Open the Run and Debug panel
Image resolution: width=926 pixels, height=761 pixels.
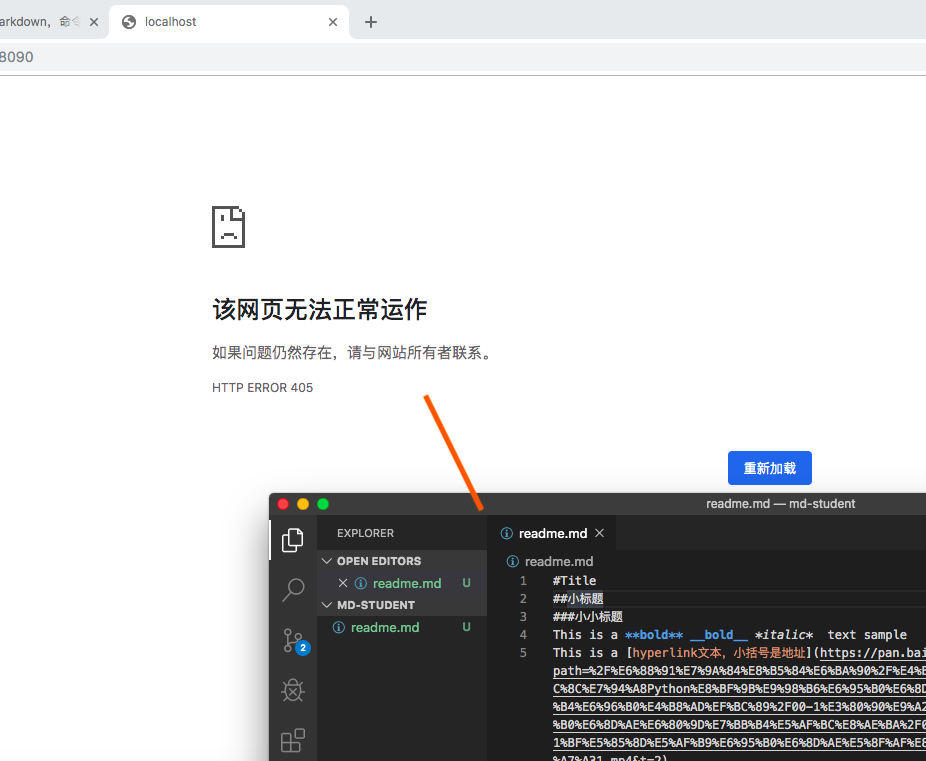click(292, 690)
